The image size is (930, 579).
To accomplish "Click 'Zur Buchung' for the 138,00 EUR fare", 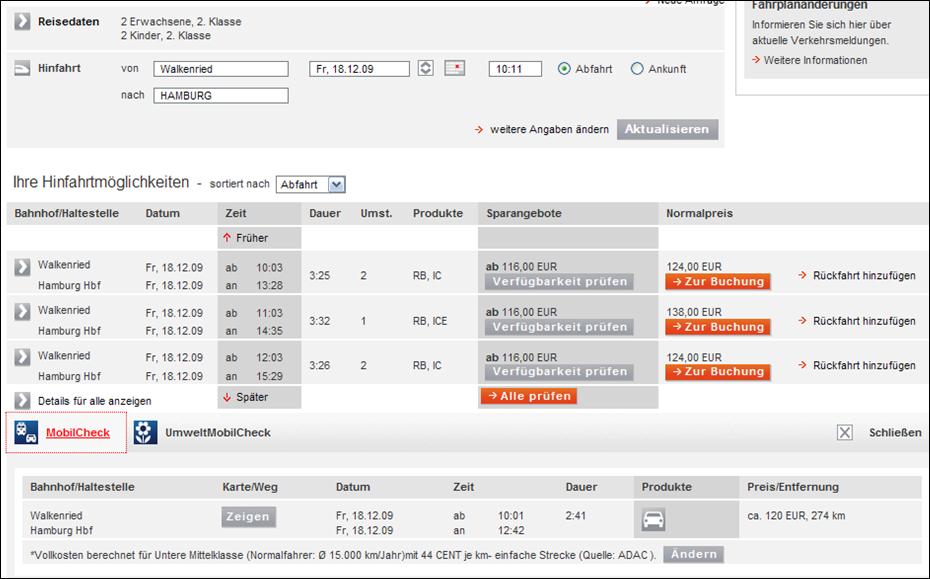I will pos(718,327).
